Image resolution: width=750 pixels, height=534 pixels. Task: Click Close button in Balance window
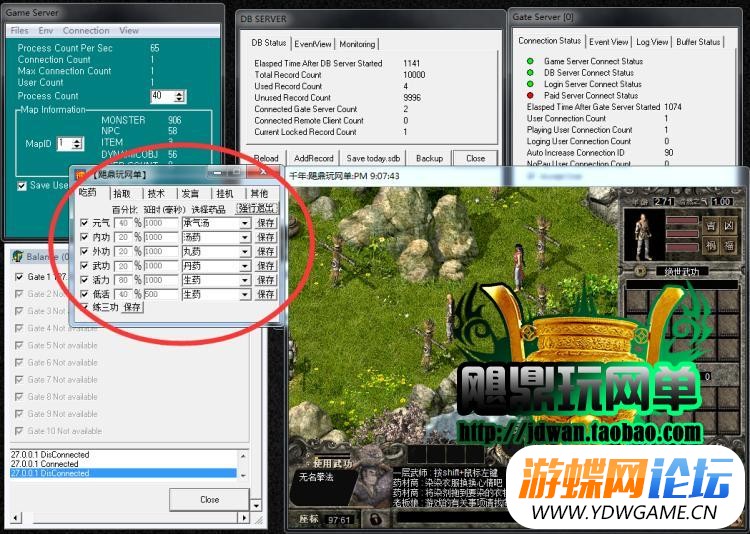tap(210, 500)
